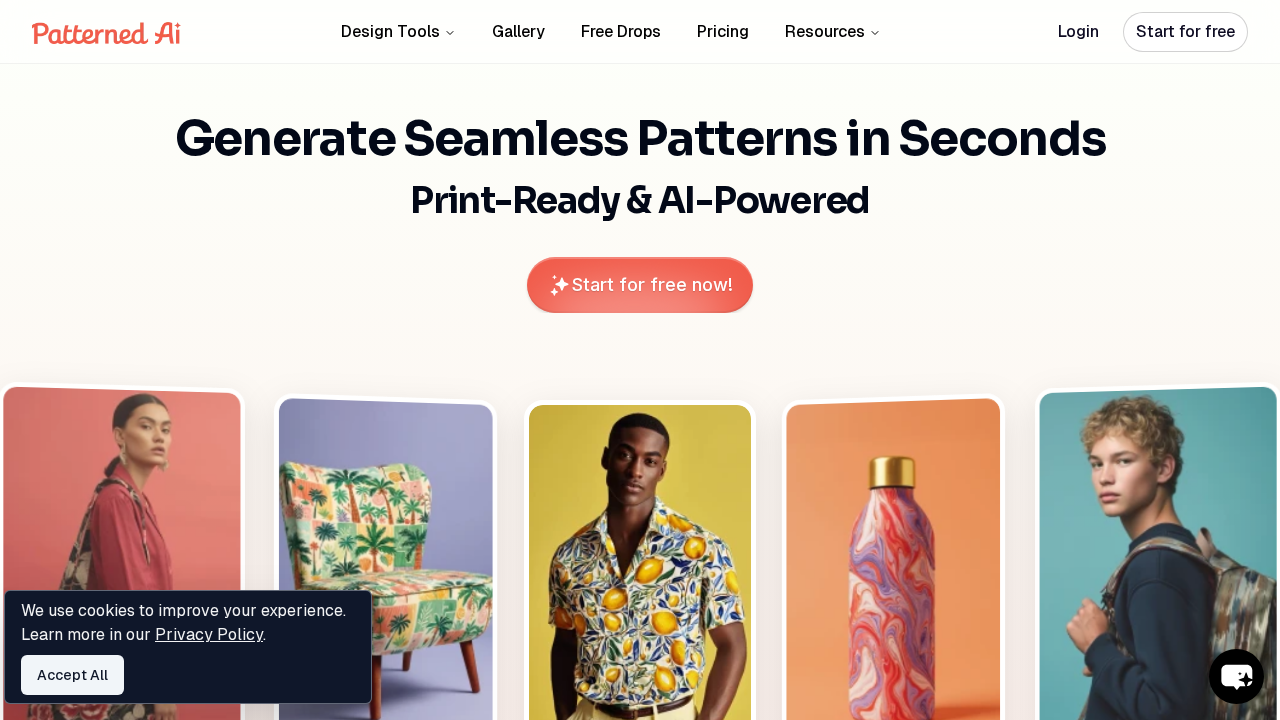
Task: Open the chat support bubble icon
Action: [1236, 677]
